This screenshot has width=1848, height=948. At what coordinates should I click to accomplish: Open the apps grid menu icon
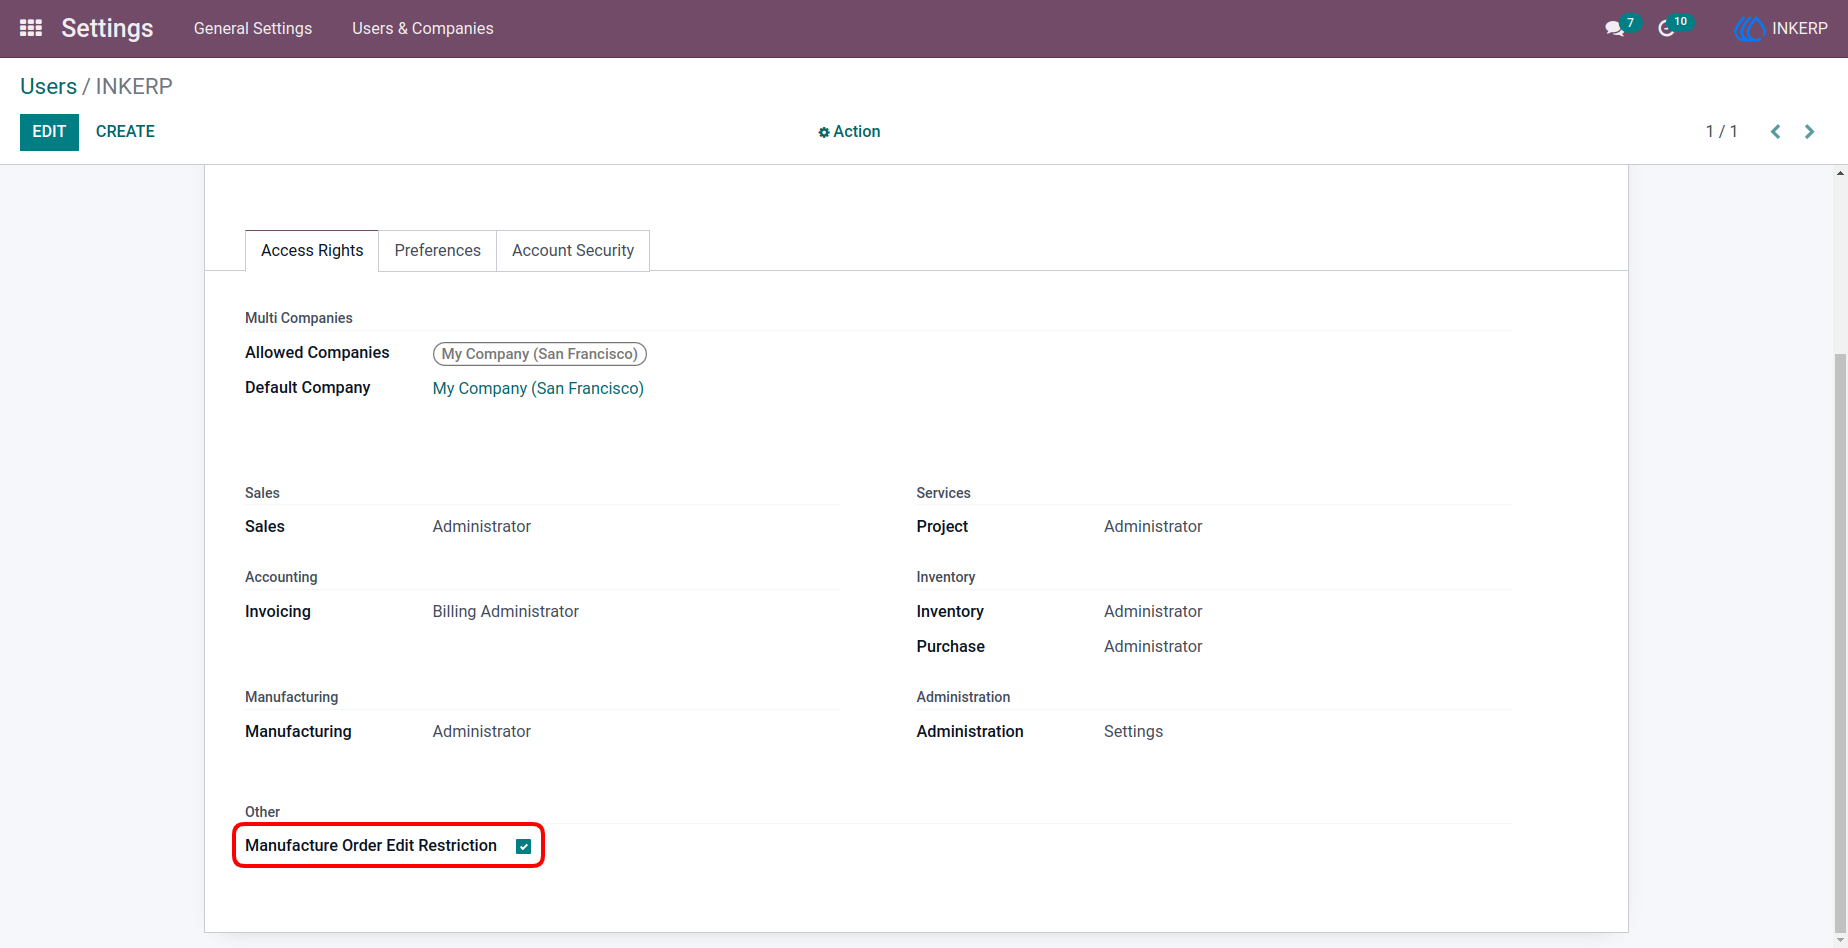point(31,28)
